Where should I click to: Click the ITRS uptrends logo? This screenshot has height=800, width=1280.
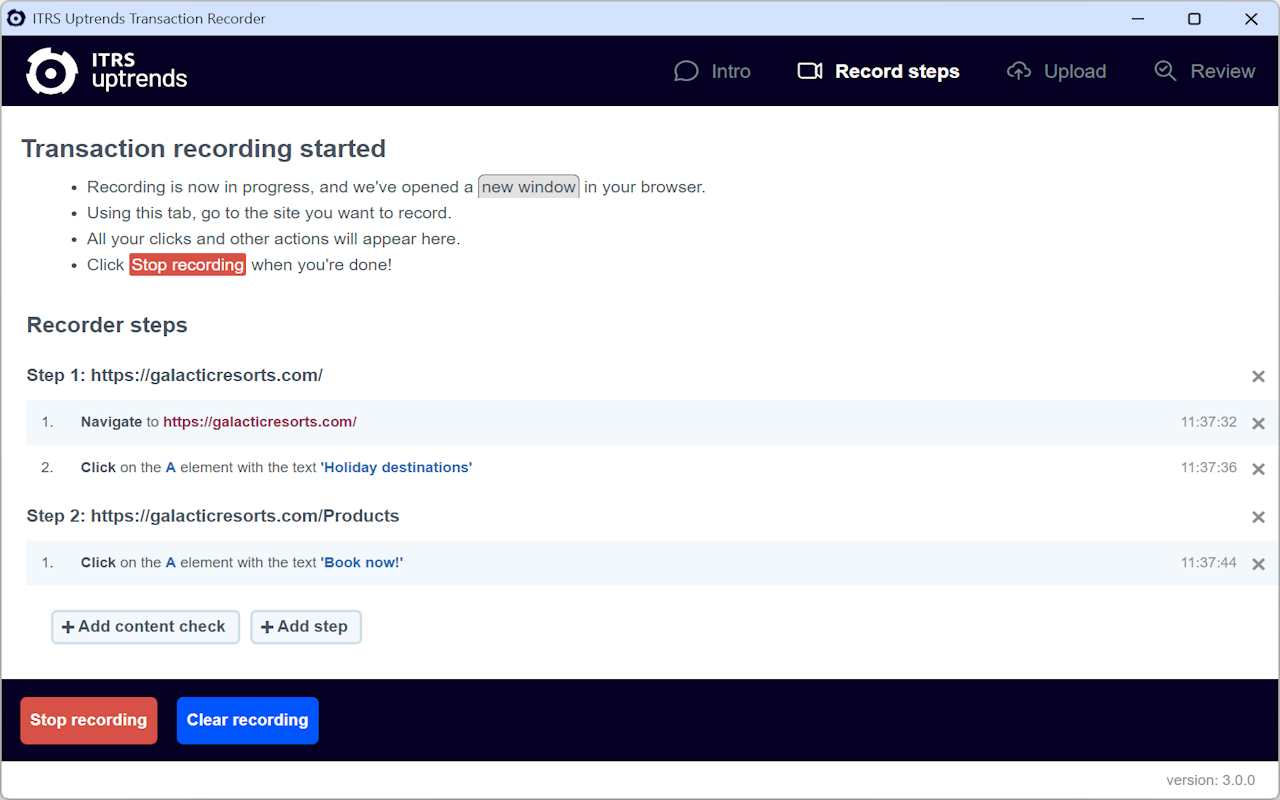coord(105,71)
